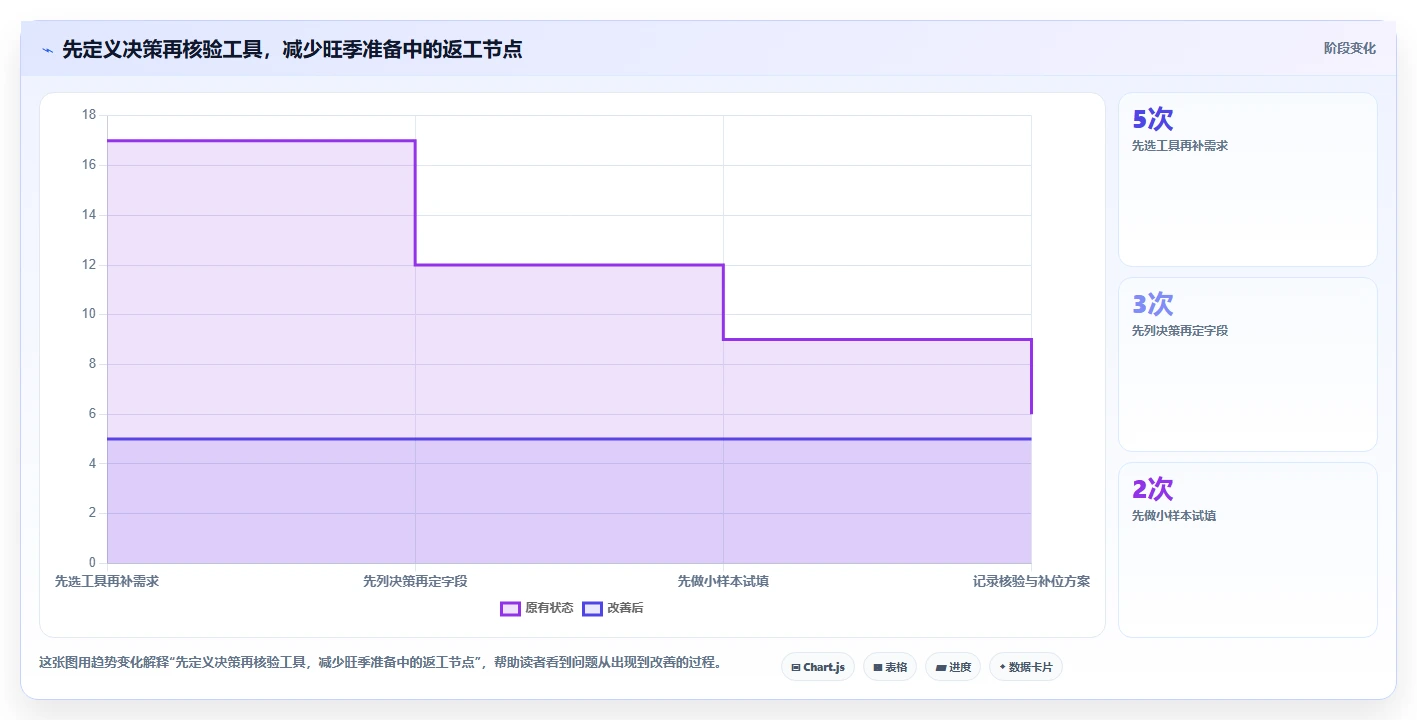Viewport: 1417px width, 720px height.
Task: Click the 阶段变化 label in header
Action: point(1349,48)
